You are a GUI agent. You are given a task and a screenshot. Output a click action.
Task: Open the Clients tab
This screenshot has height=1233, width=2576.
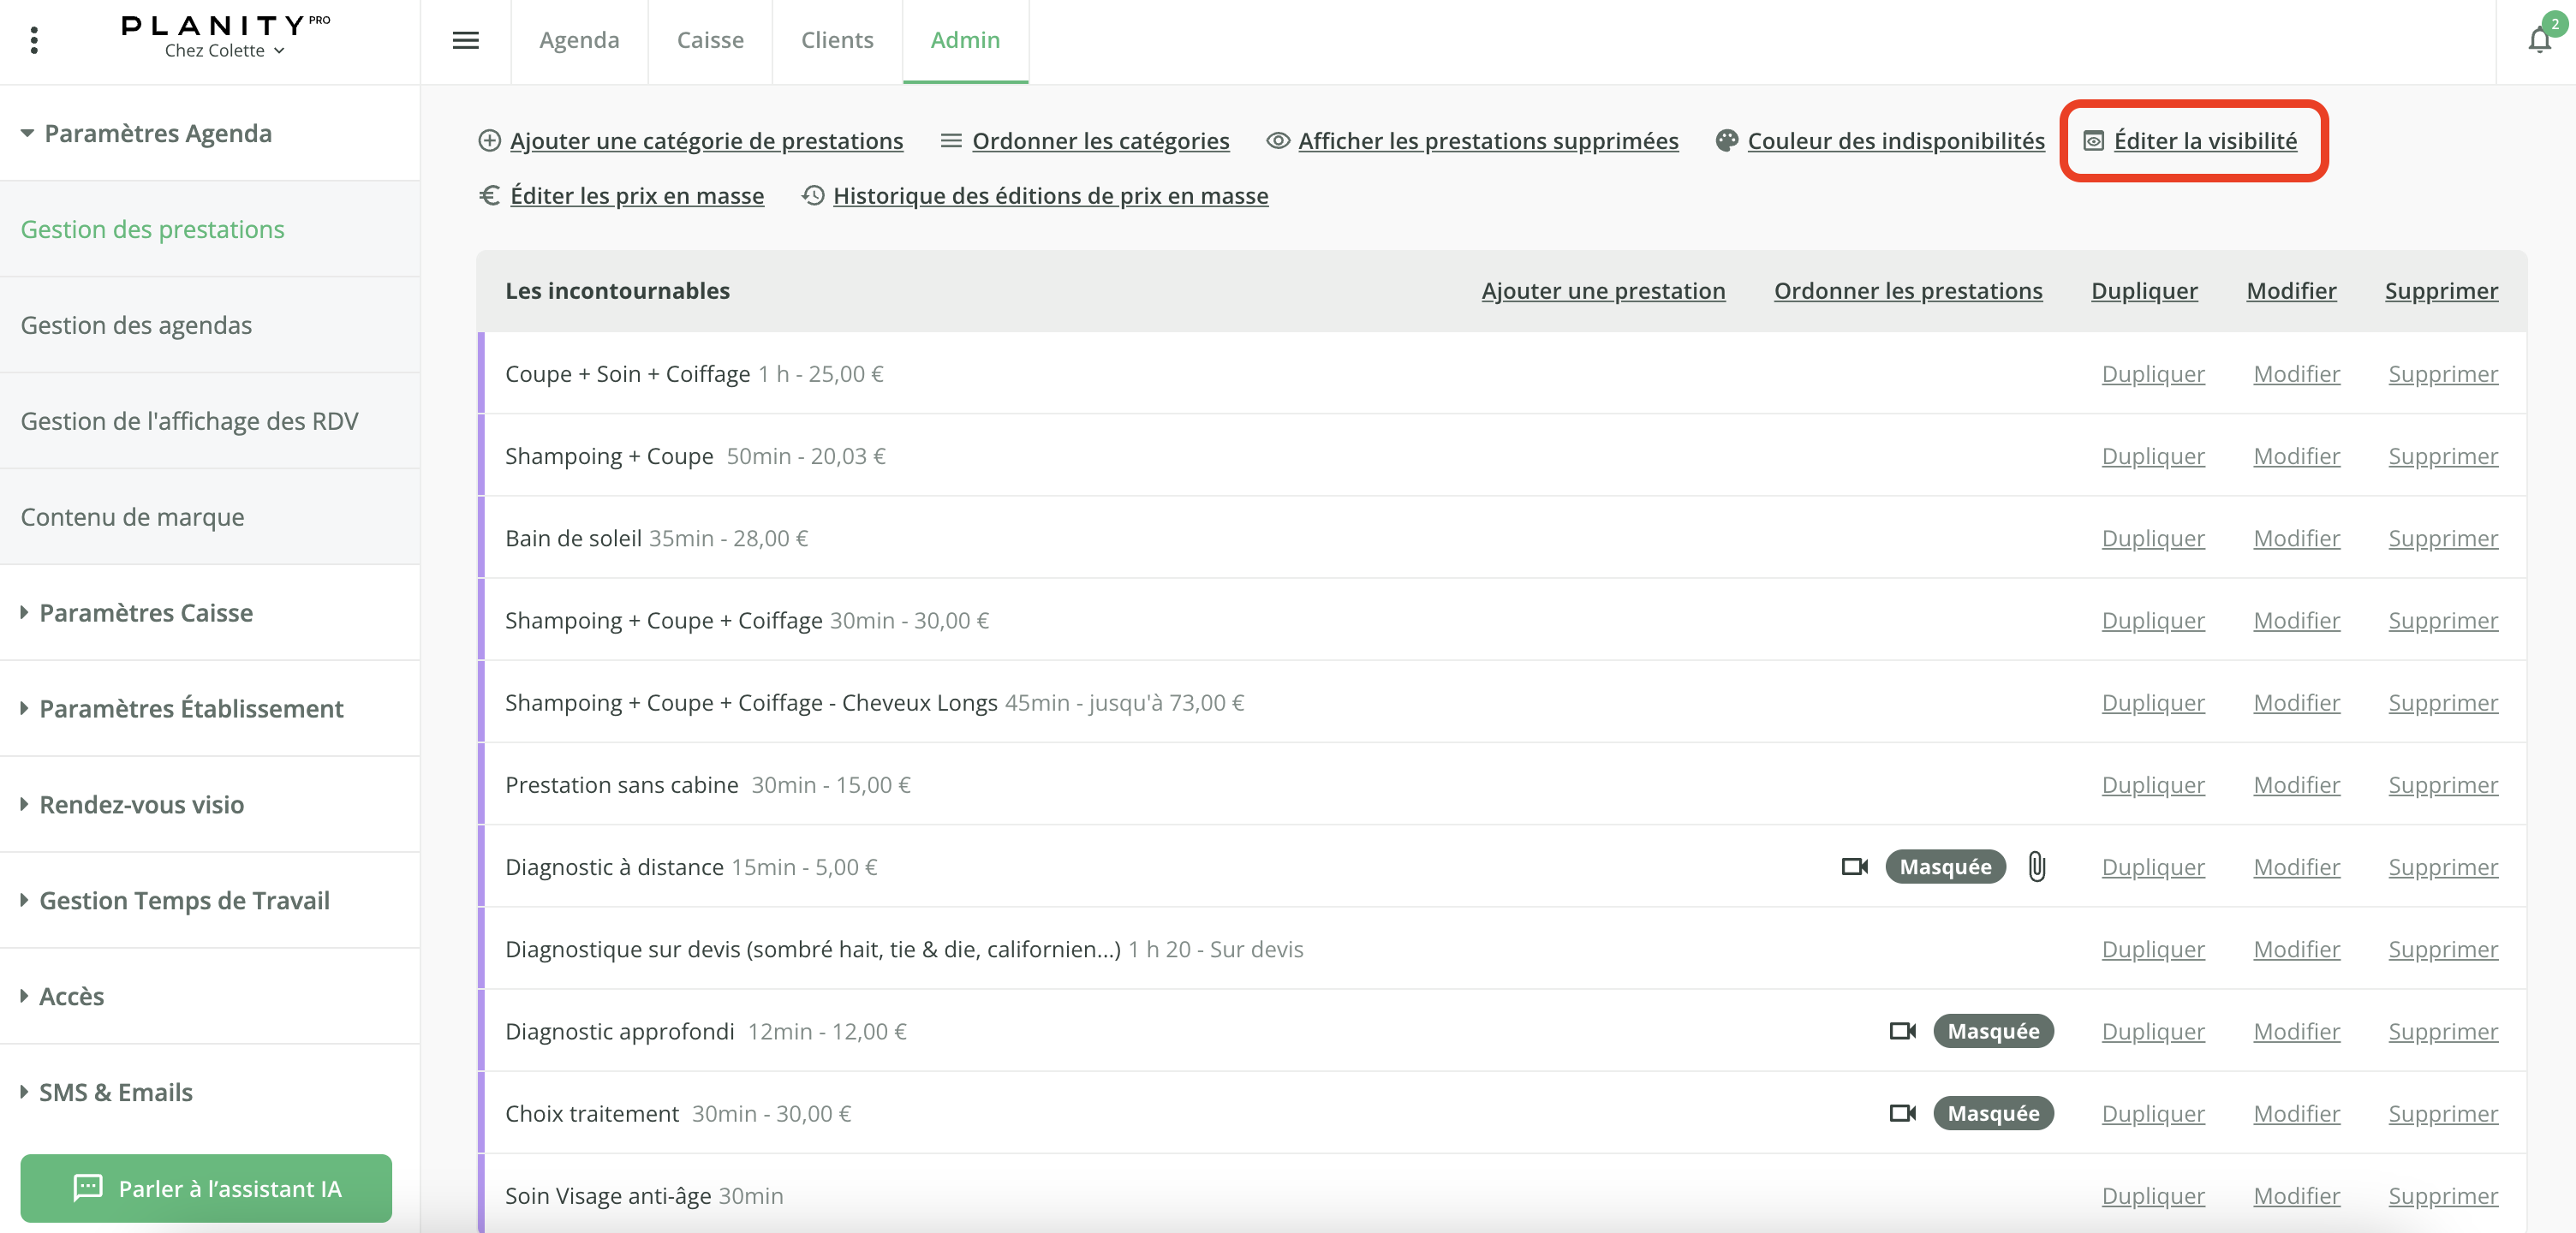point(837,40)
